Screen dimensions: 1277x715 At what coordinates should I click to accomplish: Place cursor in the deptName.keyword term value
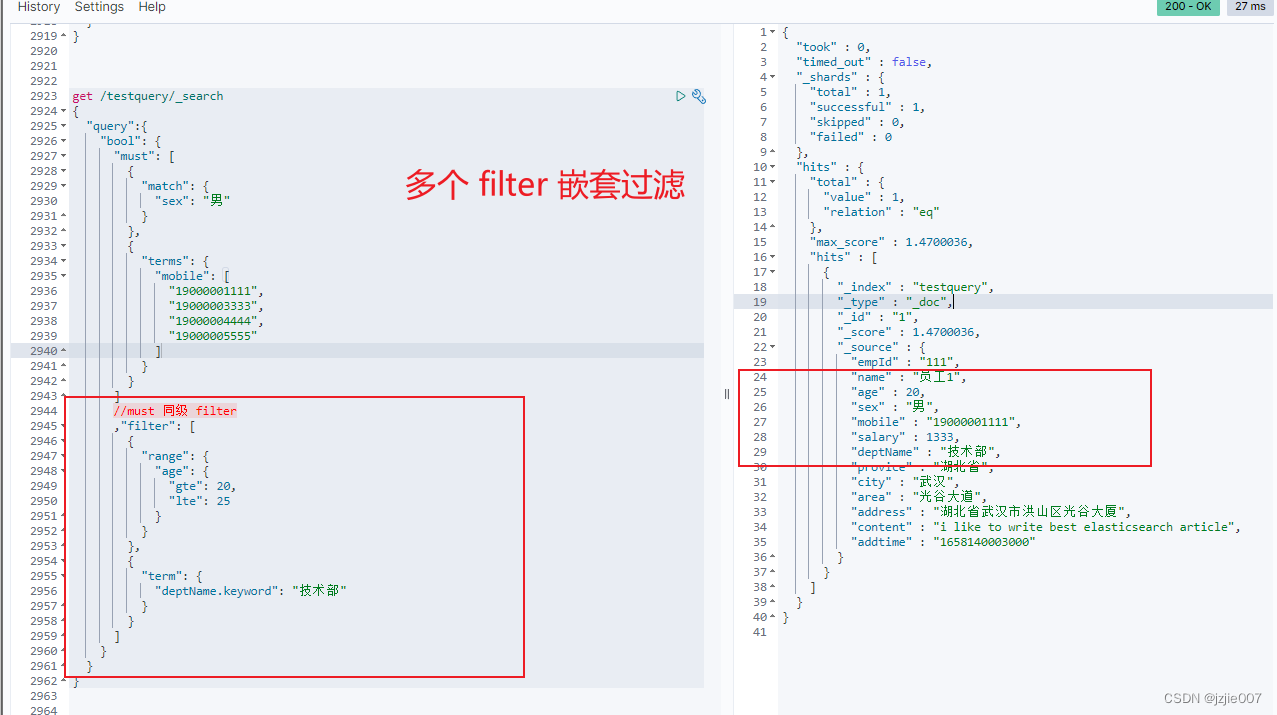tap(318, 590)
